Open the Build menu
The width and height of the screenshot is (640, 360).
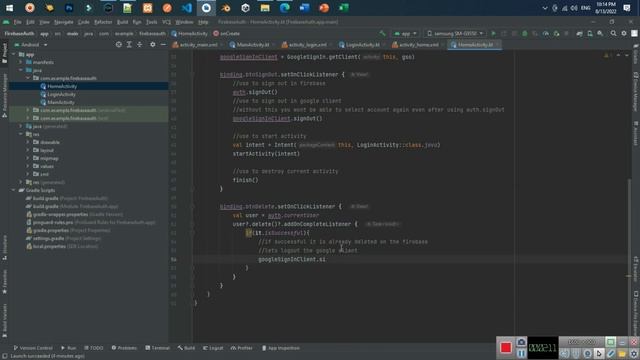tap(122, 22)
